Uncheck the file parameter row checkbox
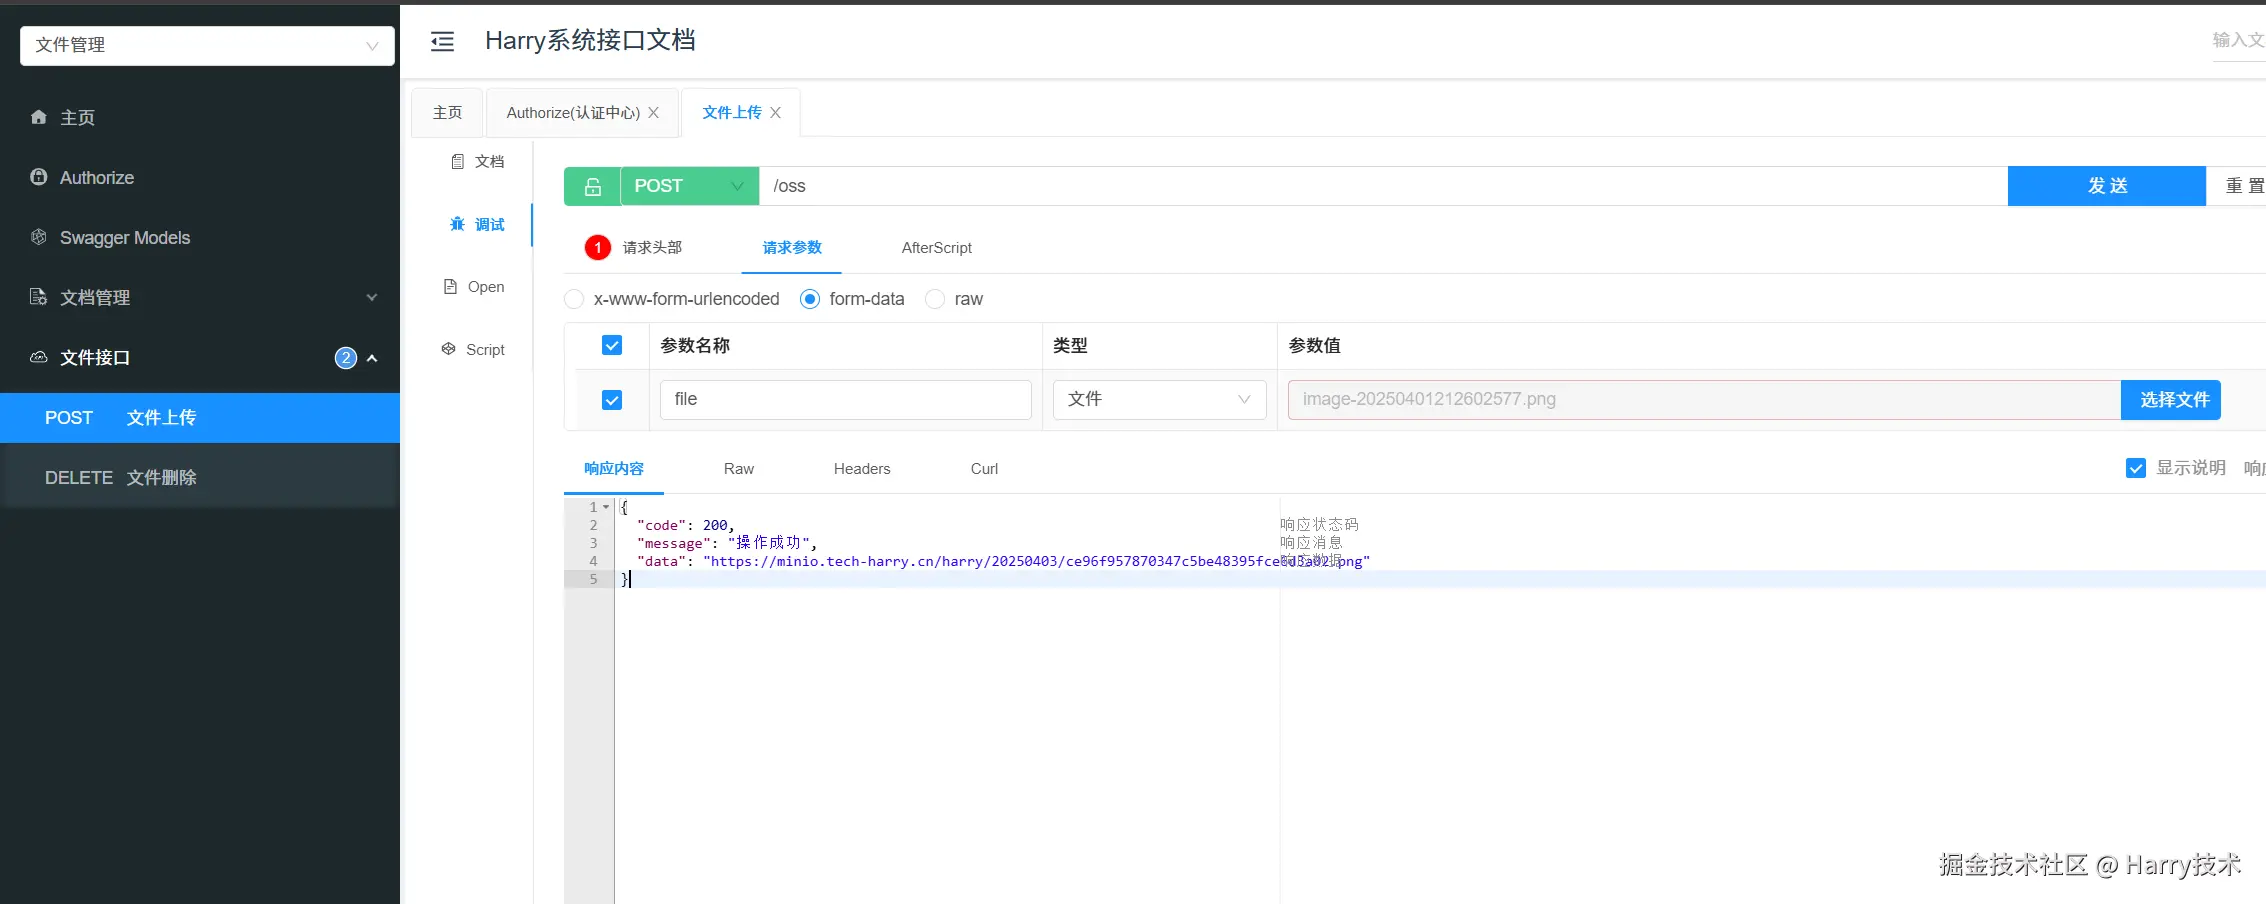Image resolution: width=2266 pixels, height=904 pixels. (x=612, y=400)
